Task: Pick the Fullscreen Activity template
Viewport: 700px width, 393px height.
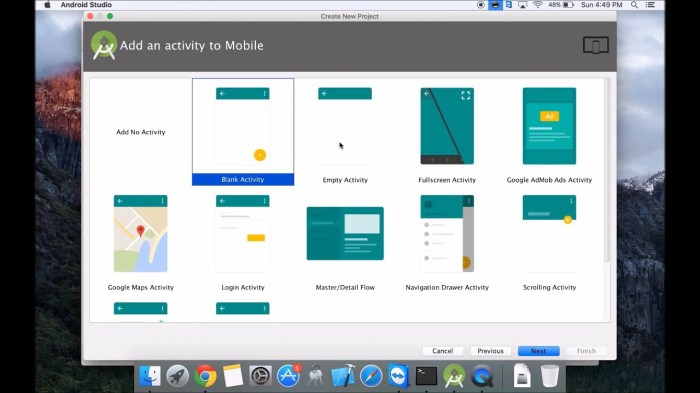Action: [447, 132]
